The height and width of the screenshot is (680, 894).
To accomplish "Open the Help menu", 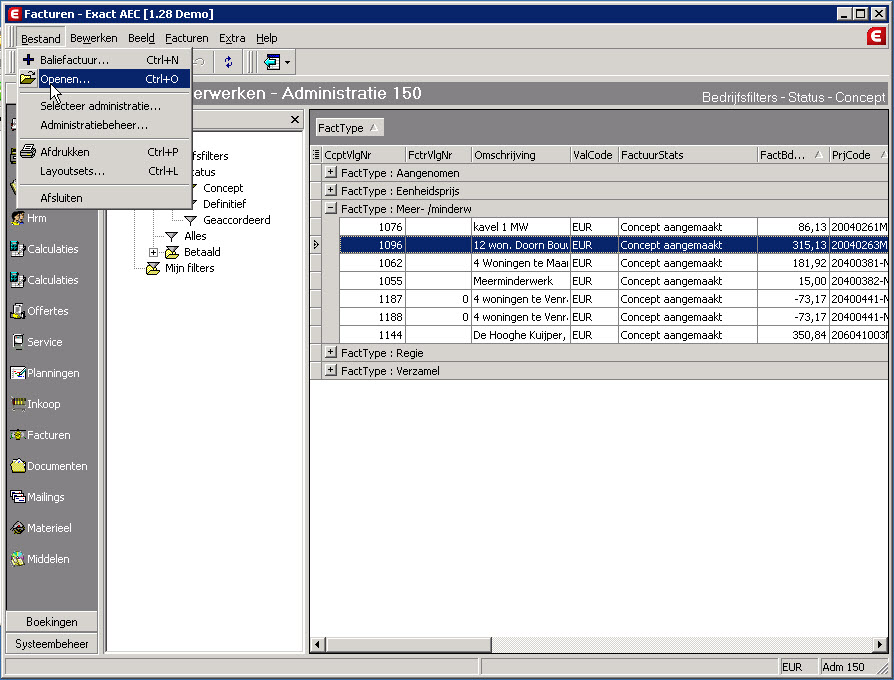I will click(x=267, y=38).
